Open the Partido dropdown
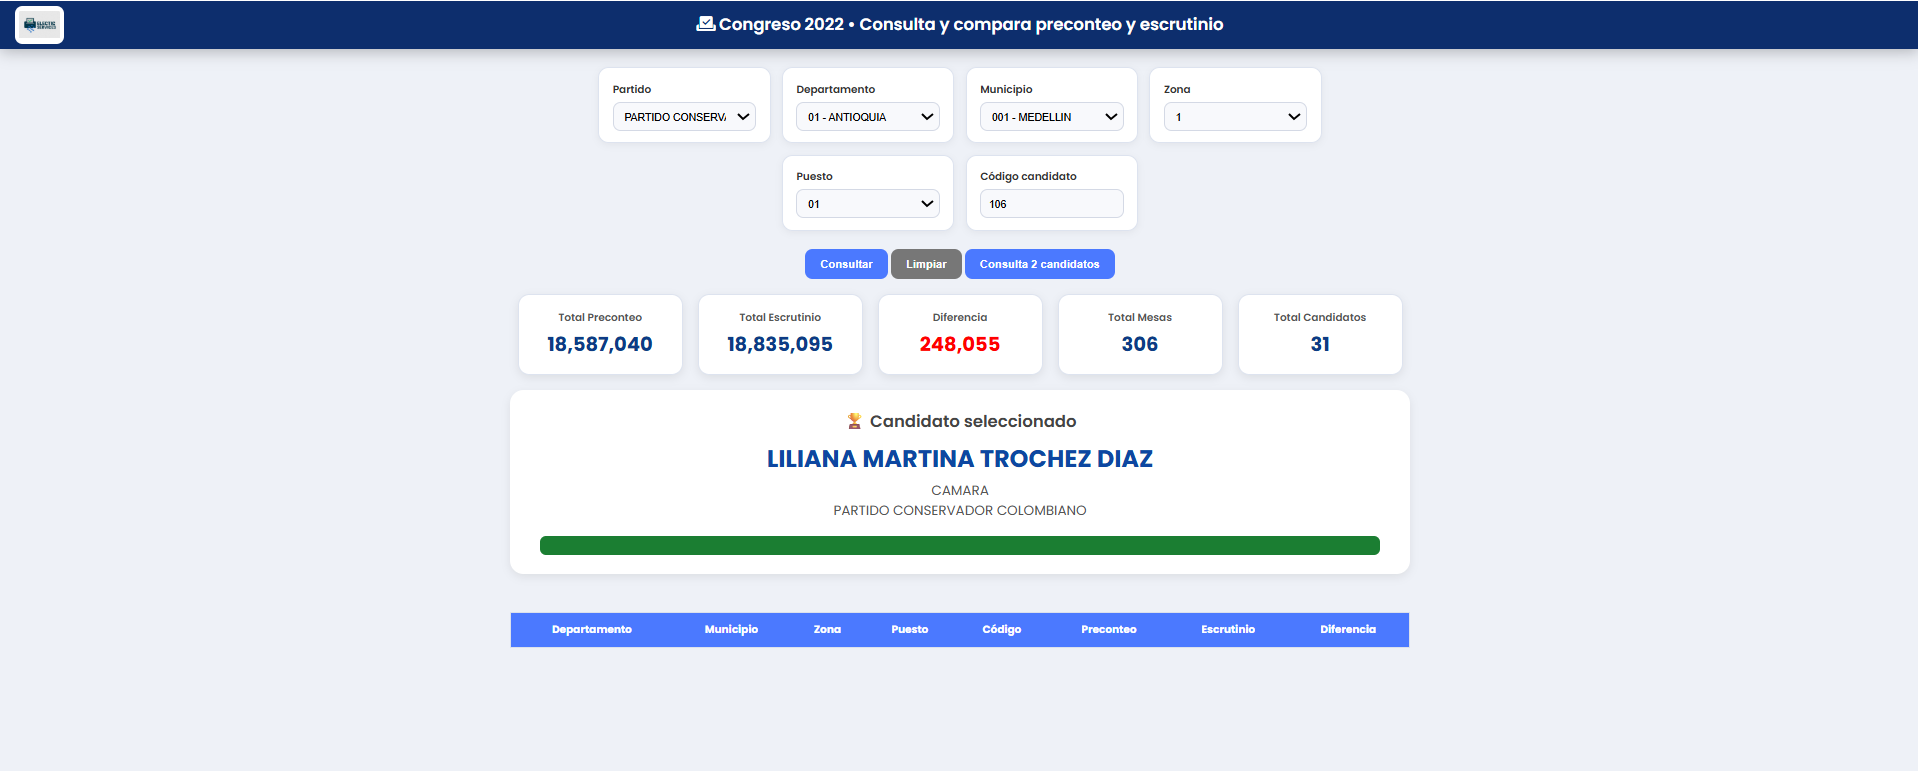1918x771 pixels. click(684, 117)
